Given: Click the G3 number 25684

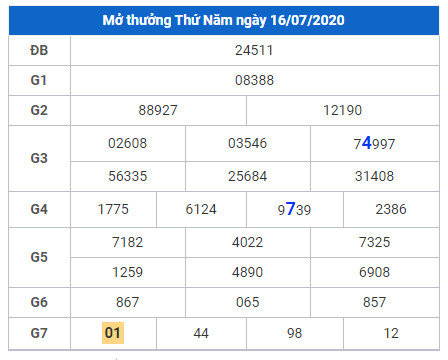Looking at the screenshot, I should (247, 176).
